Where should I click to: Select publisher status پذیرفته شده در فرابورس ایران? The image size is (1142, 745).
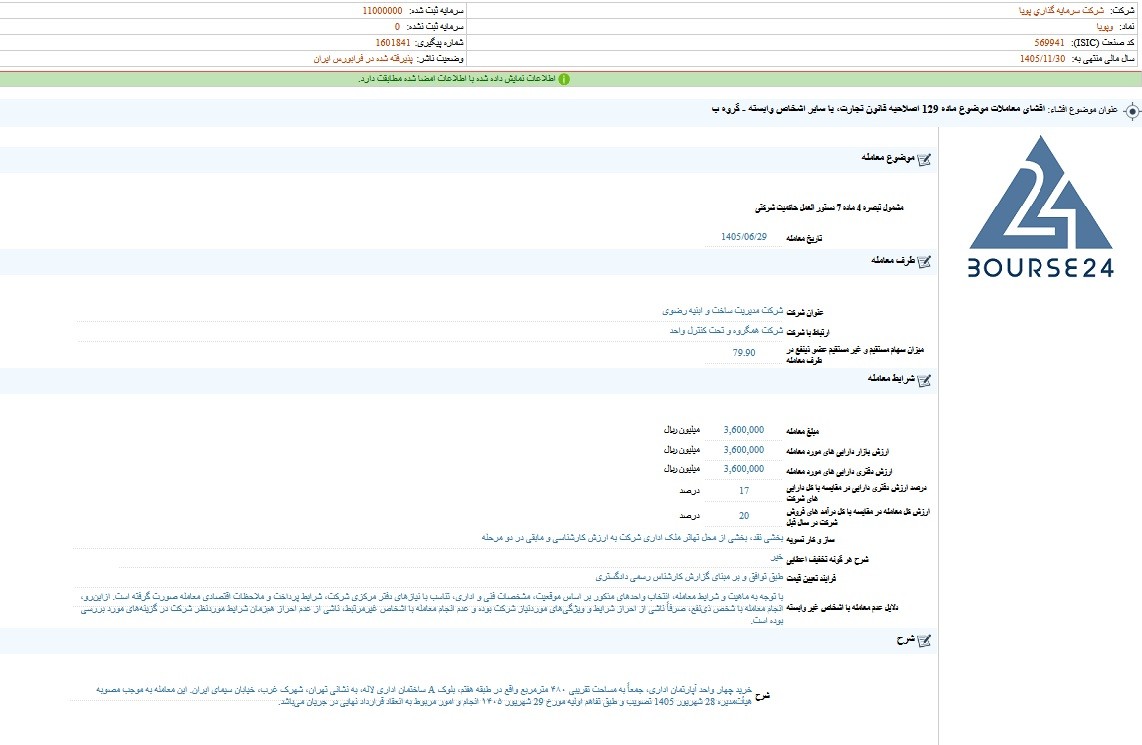tap(363, 59)
